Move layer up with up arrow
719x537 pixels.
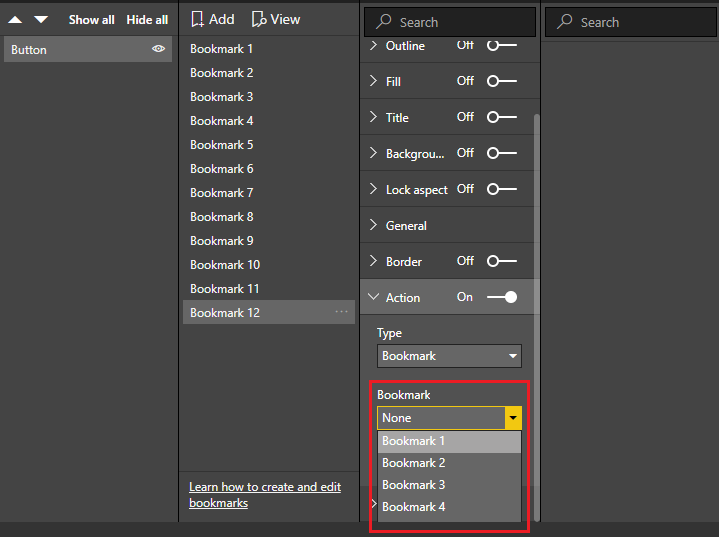pyautogui.click(x=15, y=20)
